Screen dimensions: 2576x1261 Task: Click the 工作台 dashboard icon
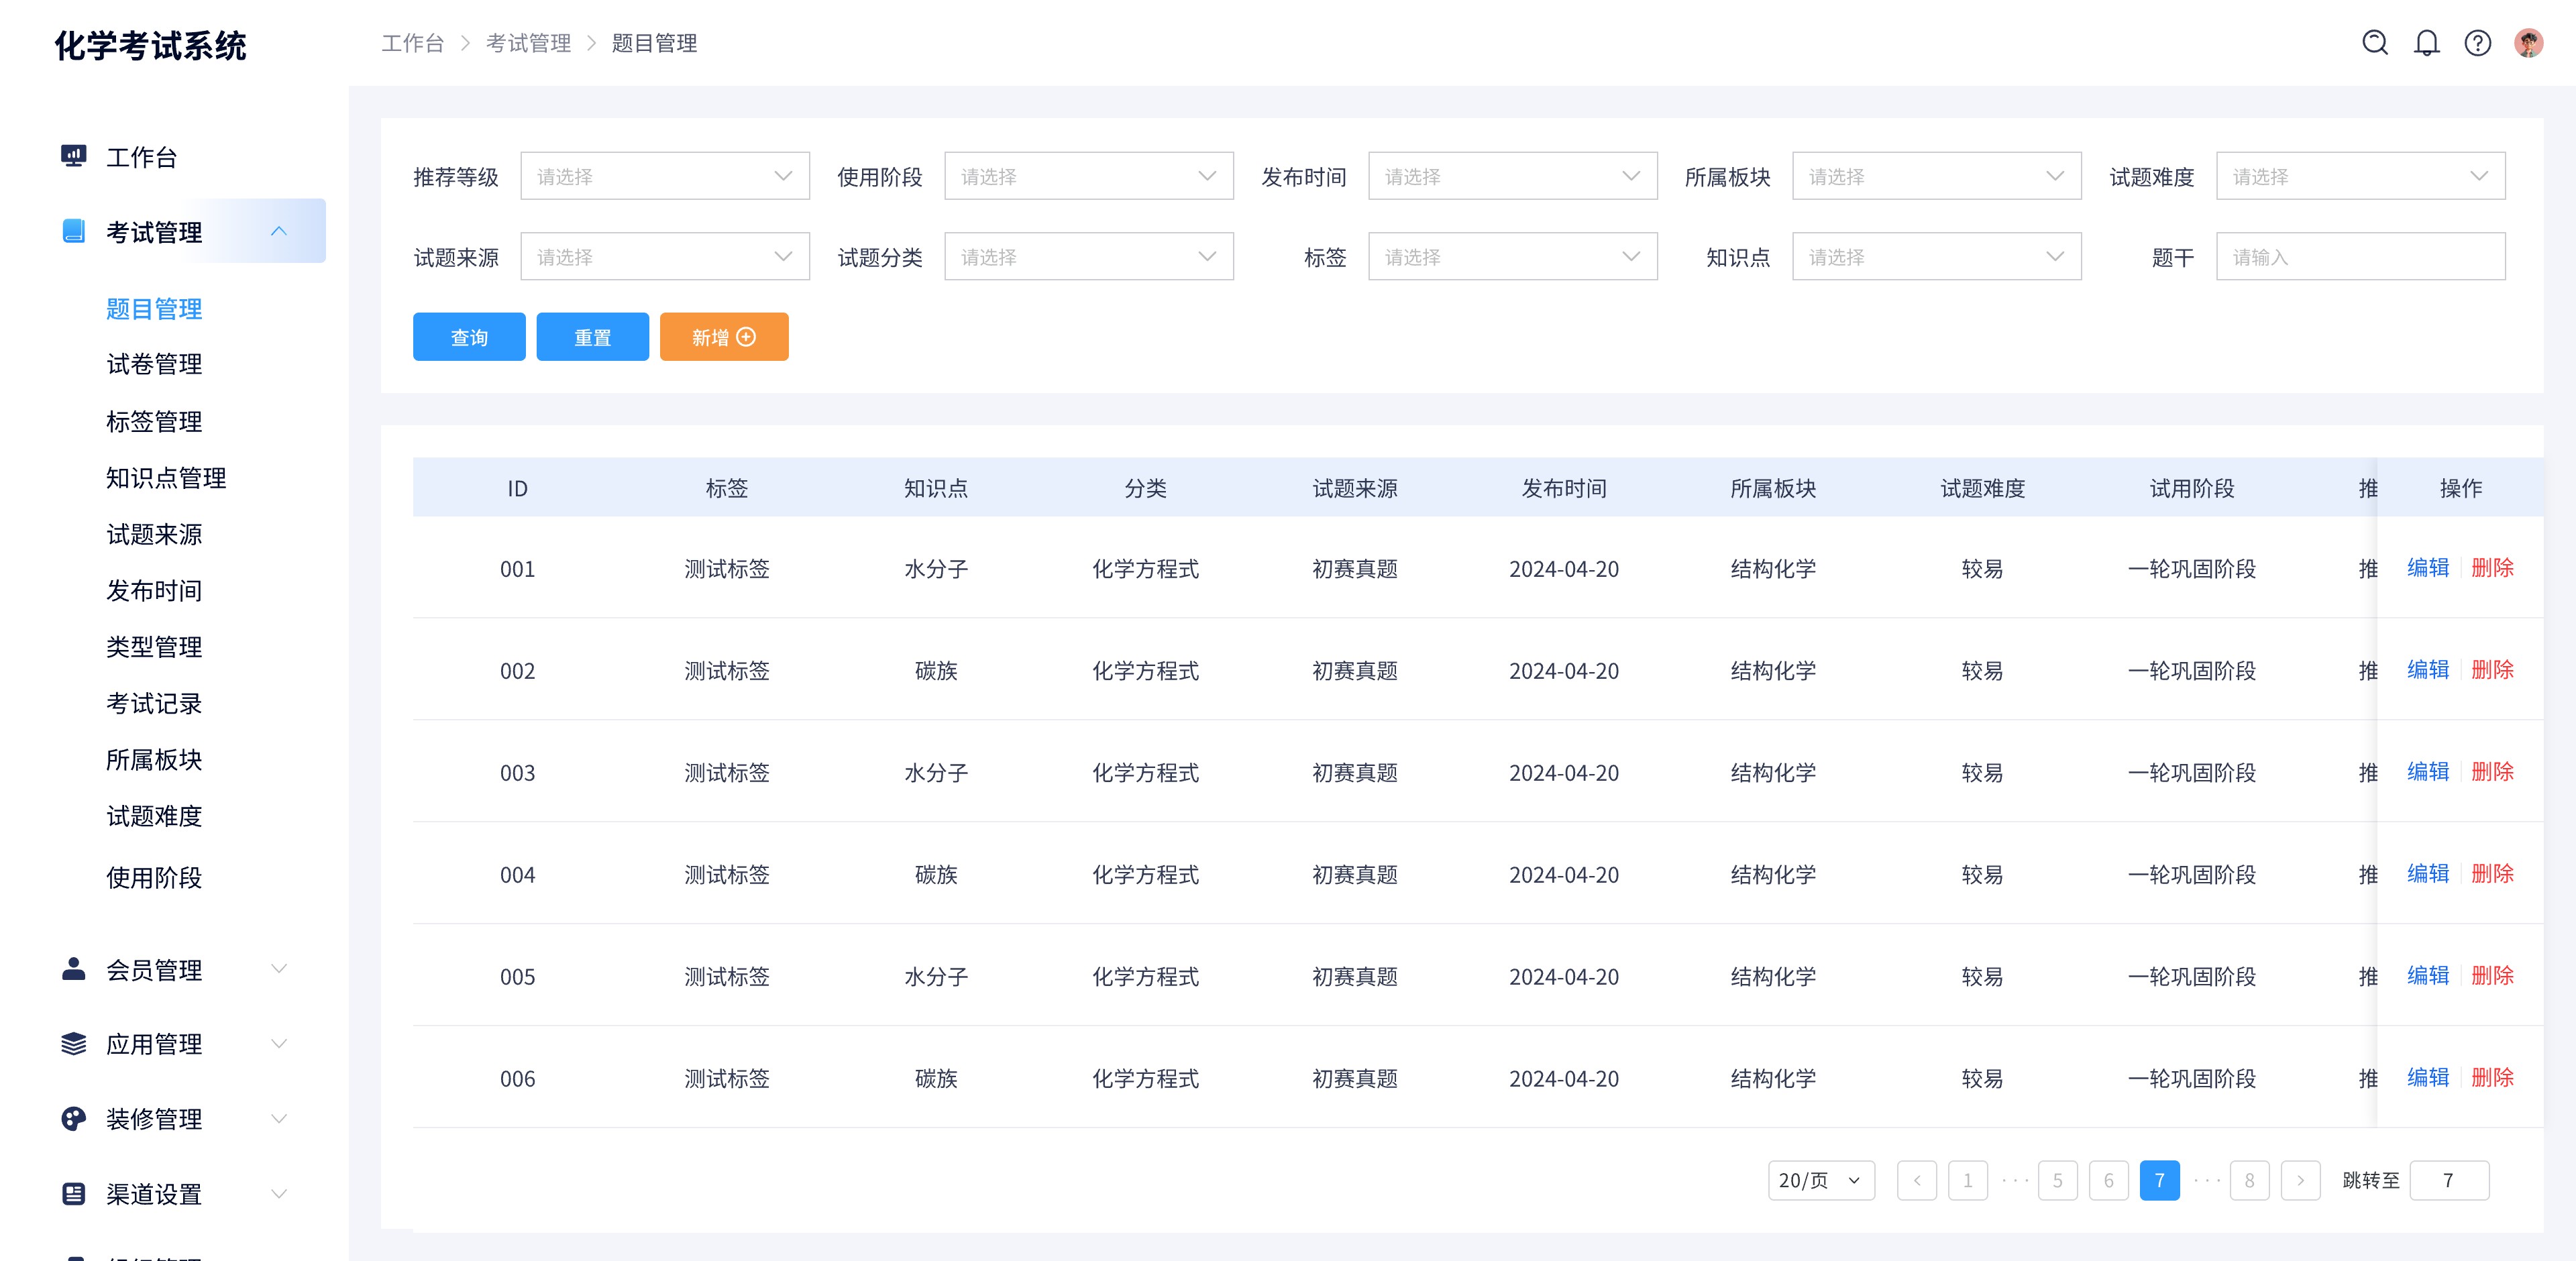[x=74, y=156]
